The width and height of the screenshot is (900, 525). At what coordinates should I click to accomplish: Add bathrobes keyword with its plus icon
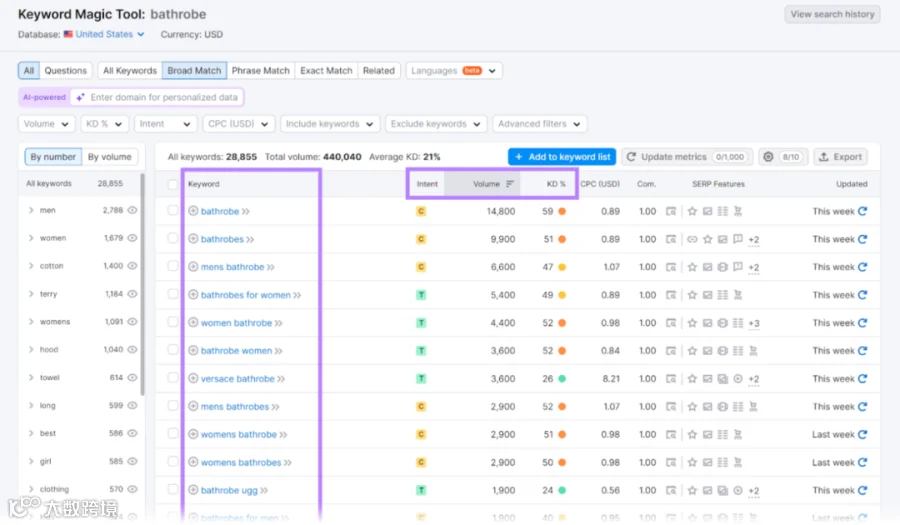193,239
